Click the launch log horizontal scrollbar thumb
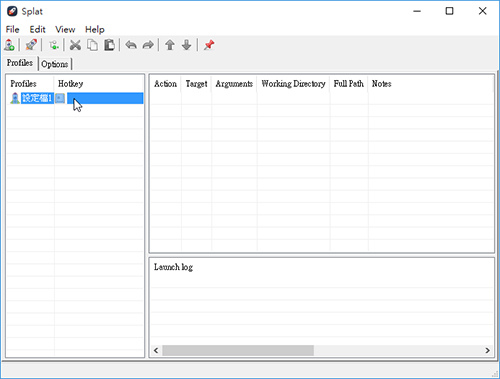 coord(238,350)
